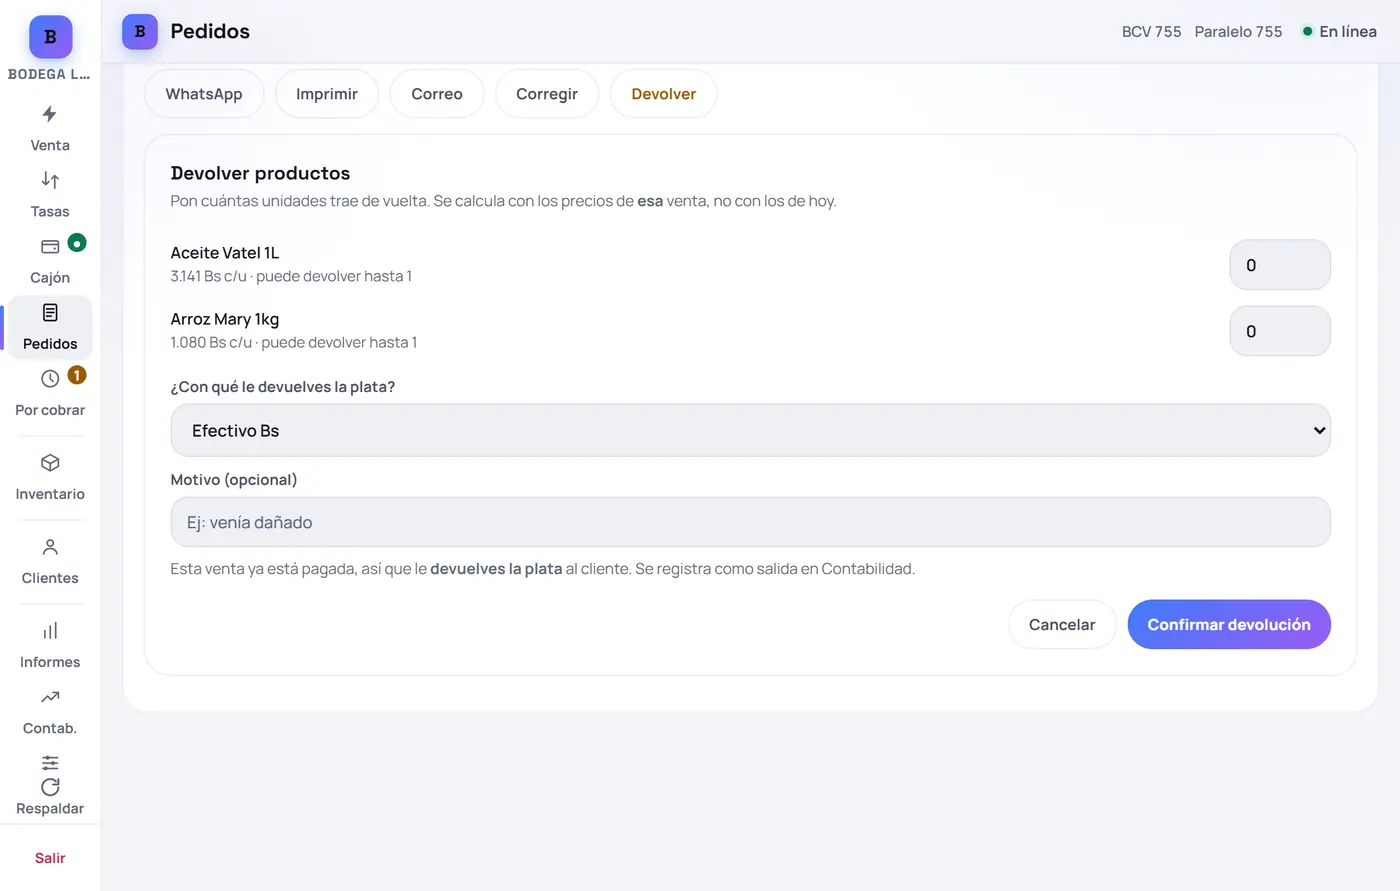Click the Arroz Mary 1kg product name
Screen dimensions: 1400x891
(x=225, y=319)
